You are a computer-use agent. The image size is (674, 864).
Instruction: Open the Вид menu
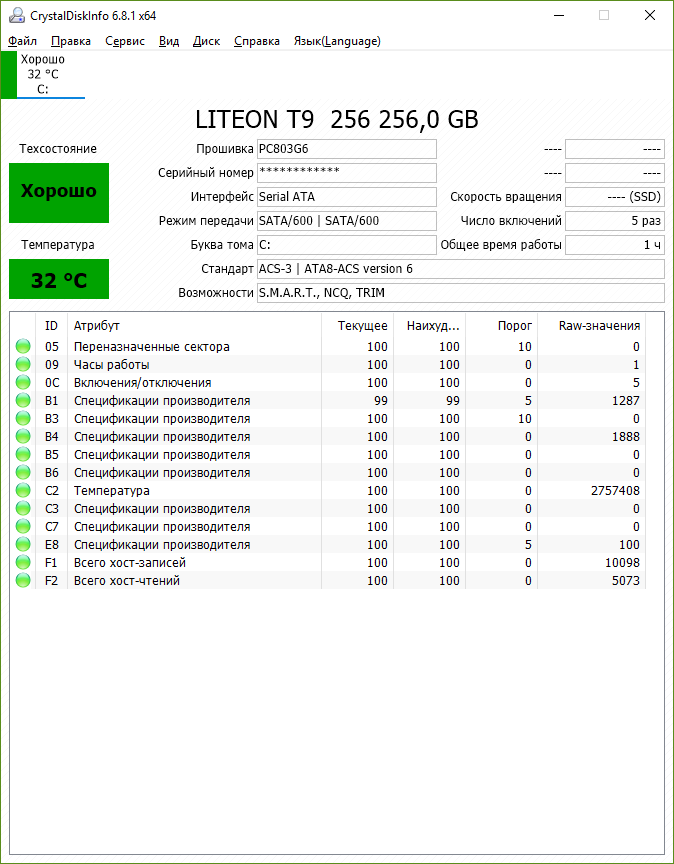pyautogui.click(x=169, y=41)
